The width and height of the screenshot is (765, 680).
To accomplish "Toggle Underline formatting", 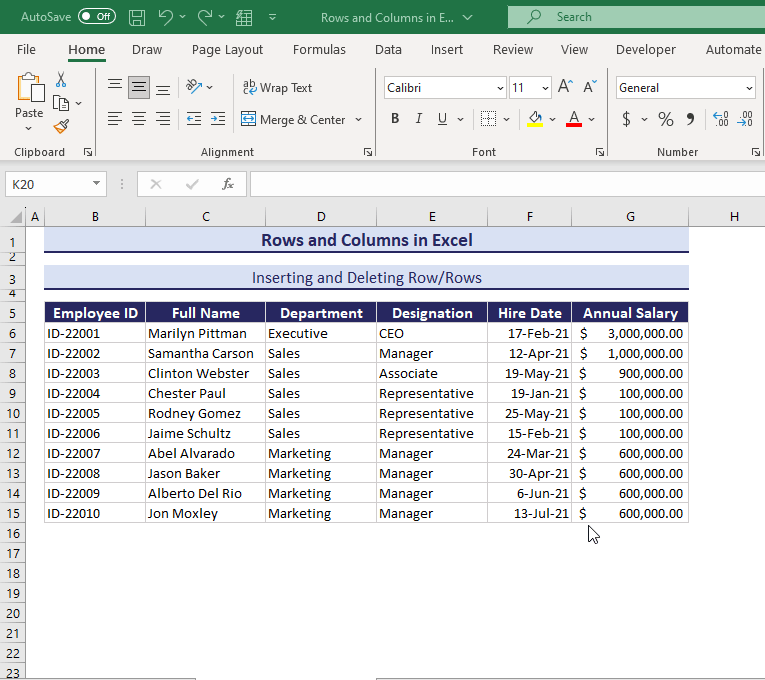I will (x=443, y=119).
